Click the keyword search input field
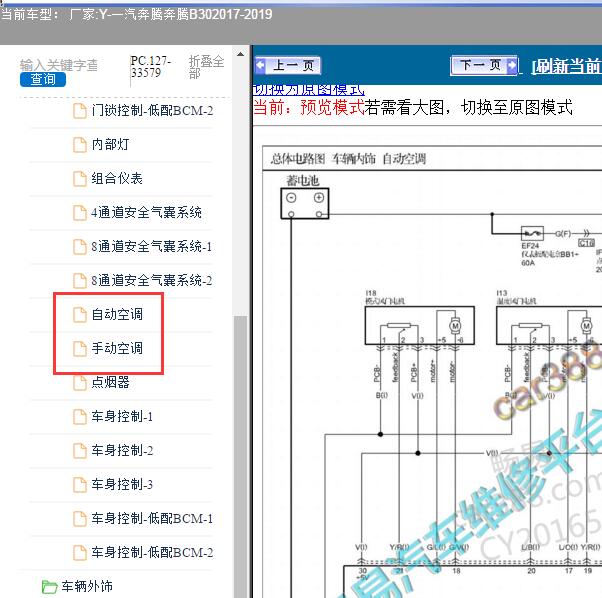The height and width of the screenshot is (598, 602). [x=59, y=65]
